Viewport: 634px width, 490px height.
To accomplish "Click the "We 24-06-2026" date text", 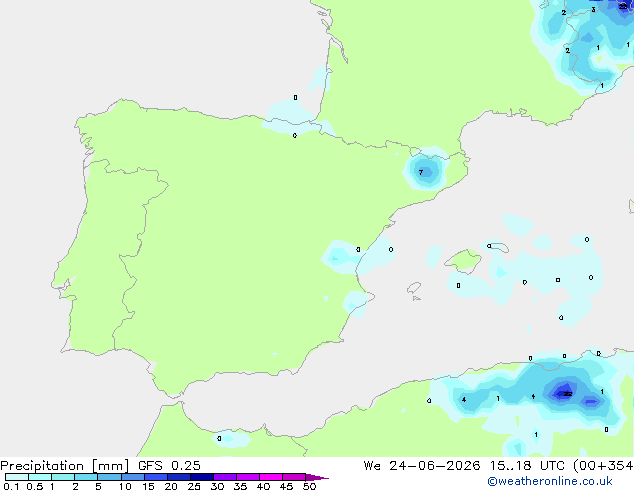I will tap(422, 466).
